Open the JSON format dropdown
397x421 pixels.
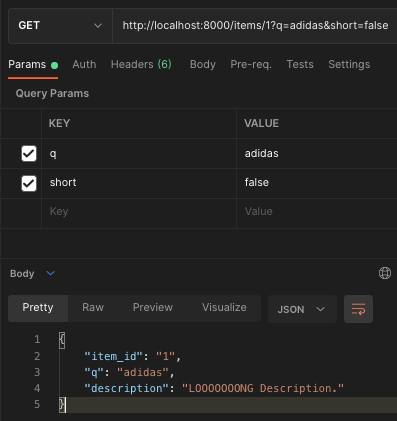click(302, 309)
